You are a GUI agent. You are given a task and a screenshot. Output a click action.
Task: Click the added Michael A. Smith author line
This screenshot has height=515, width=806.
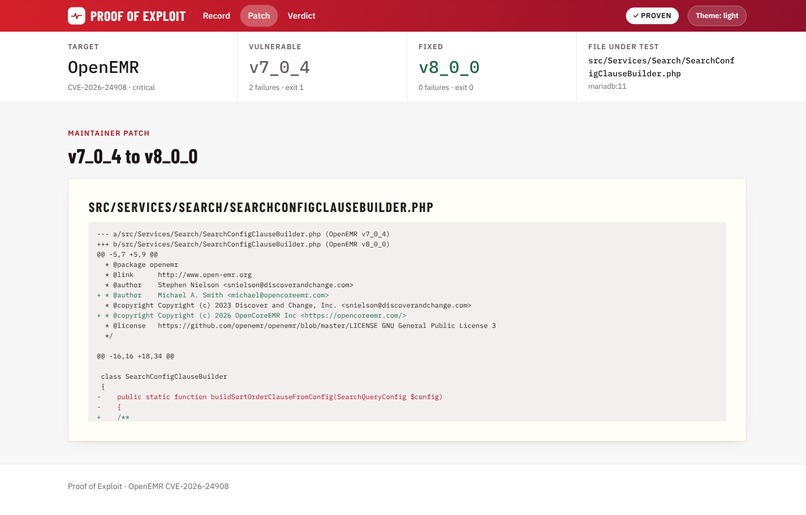[x=213, y=295]
